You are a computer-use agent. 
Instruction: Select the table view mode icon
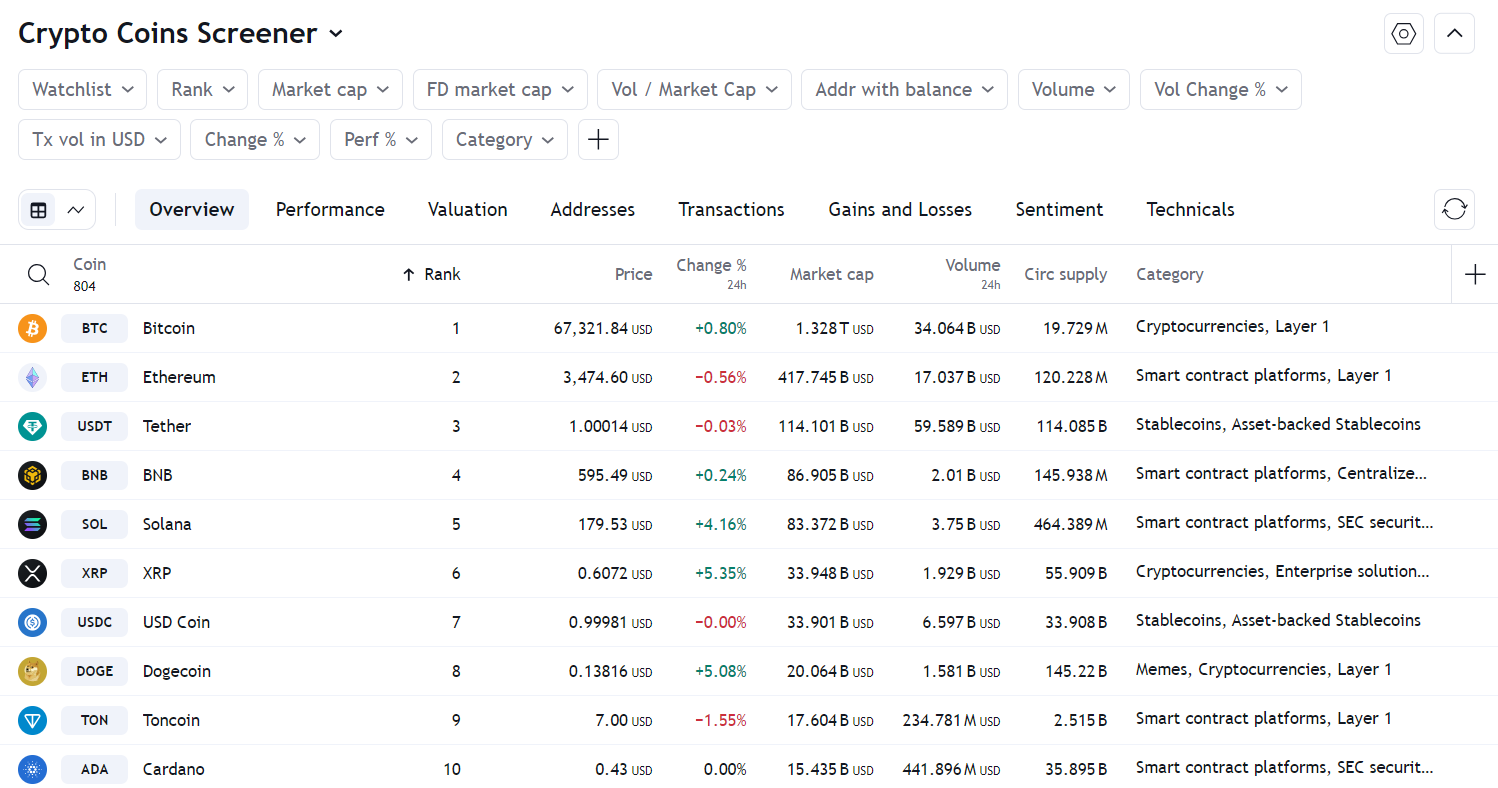click(x=38, y=210)
